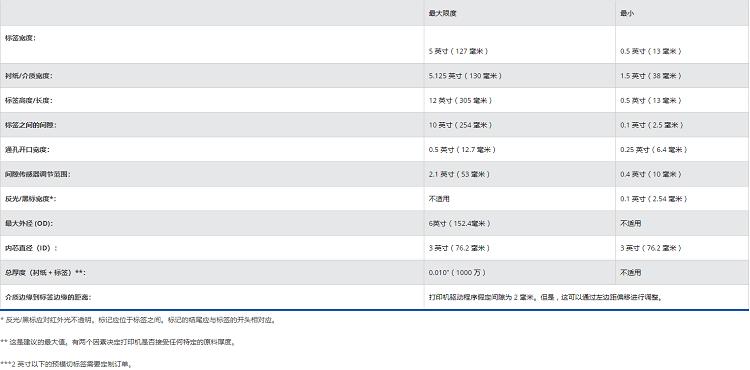This screenshot has width=750, height=370.
Task: Click the value '0.5 英寸 (12.7 毫米)'
Action: tap(462, 150)
